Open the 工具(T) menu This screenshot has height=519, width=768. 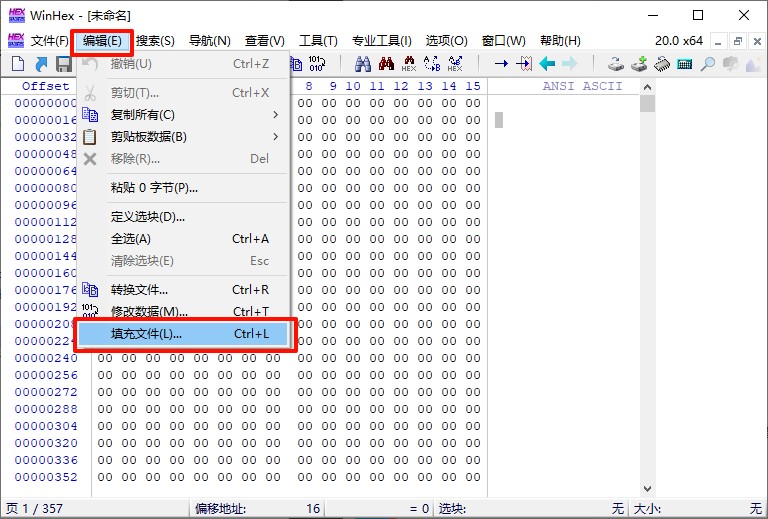[318, 41]
